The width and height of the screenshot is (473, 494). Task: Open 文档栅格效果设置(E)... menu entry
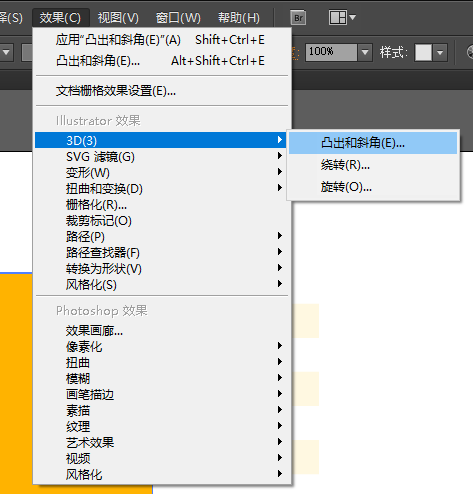(162, 91)
